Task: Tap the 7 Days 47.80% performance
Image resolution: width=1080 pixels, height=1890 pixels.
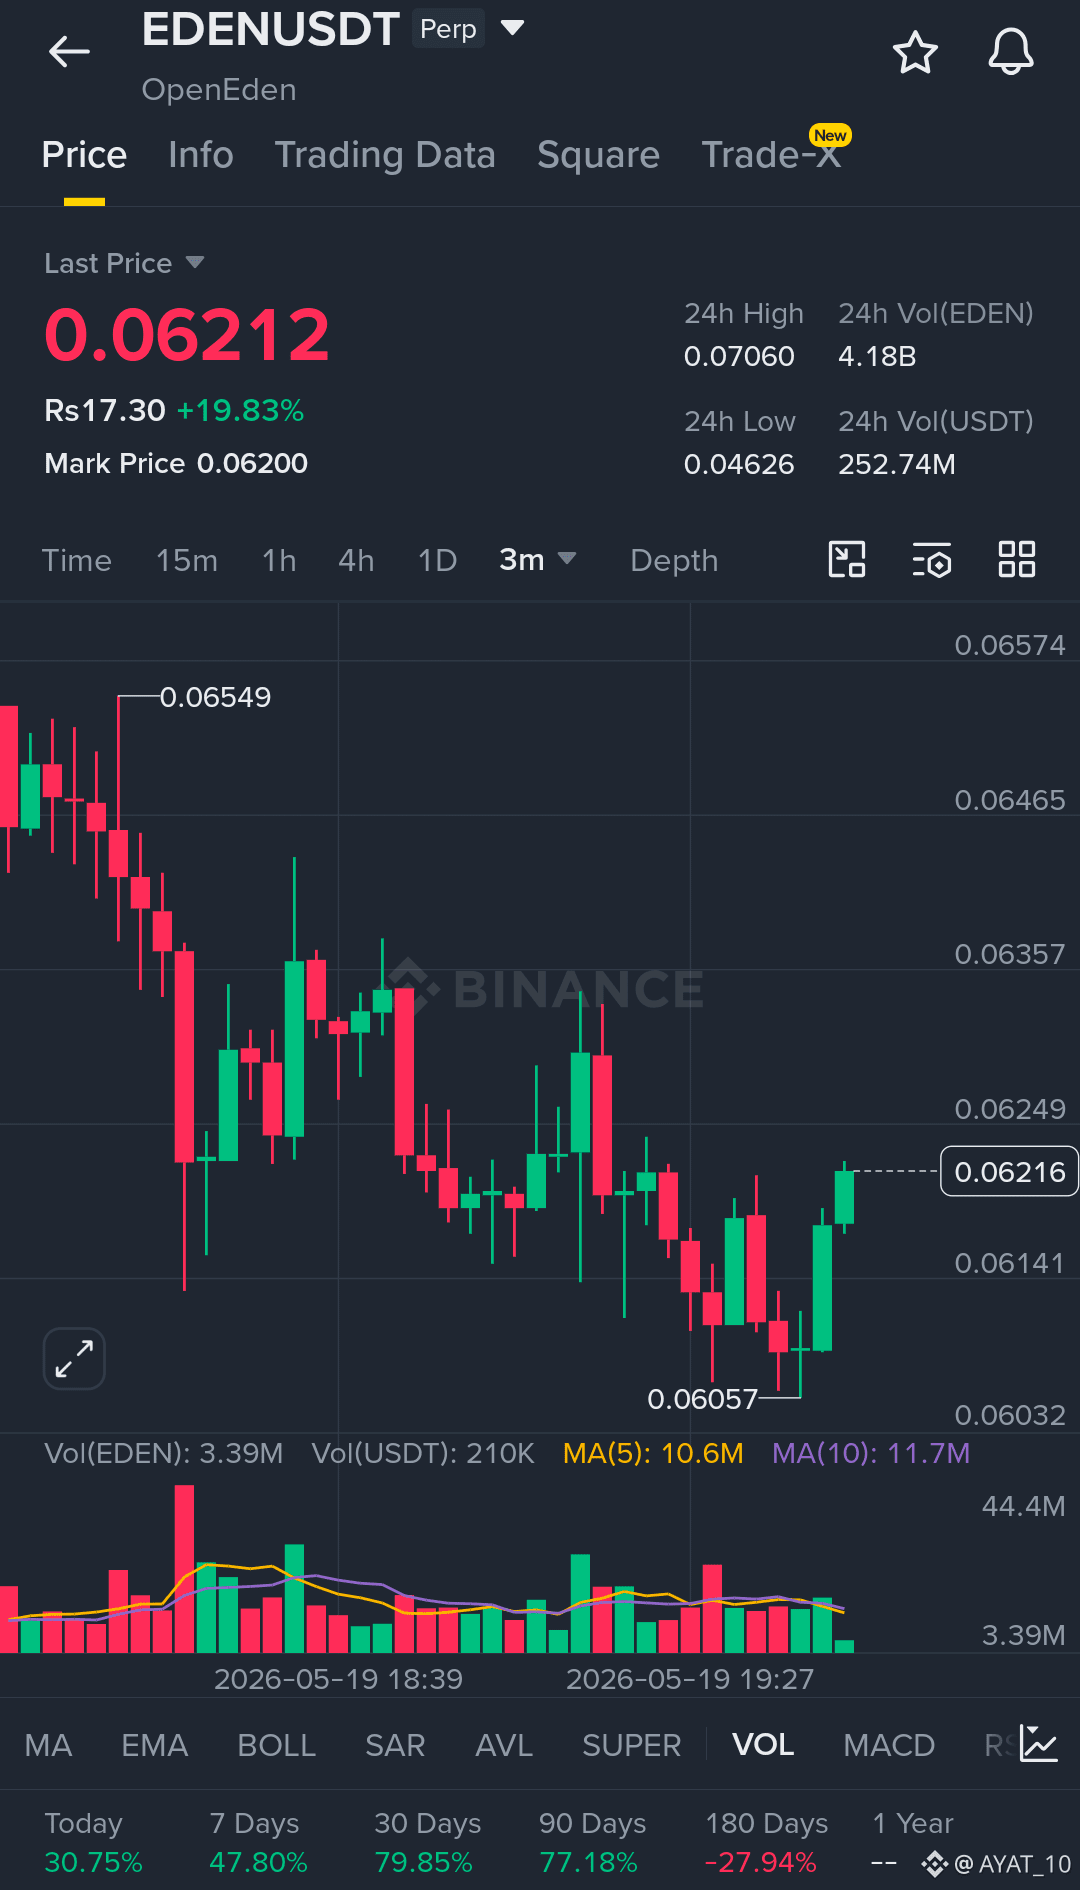Action: (258, 1843)
